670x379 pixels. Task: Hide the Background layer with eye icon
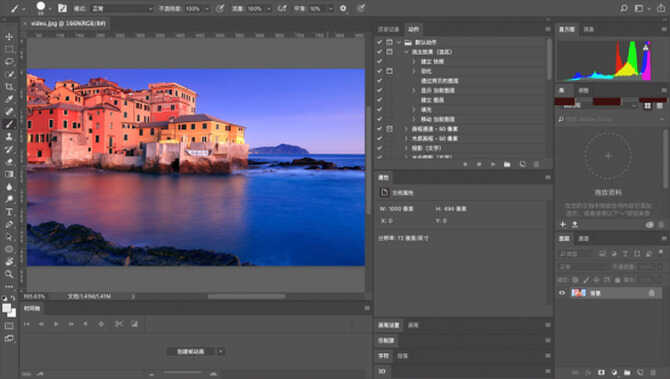pos(562,293)
